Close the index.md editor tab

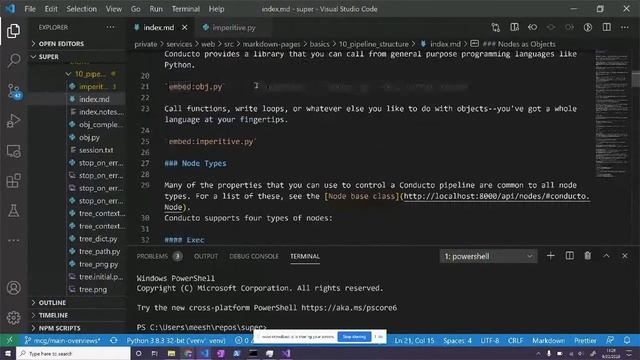tap(184, 27)
